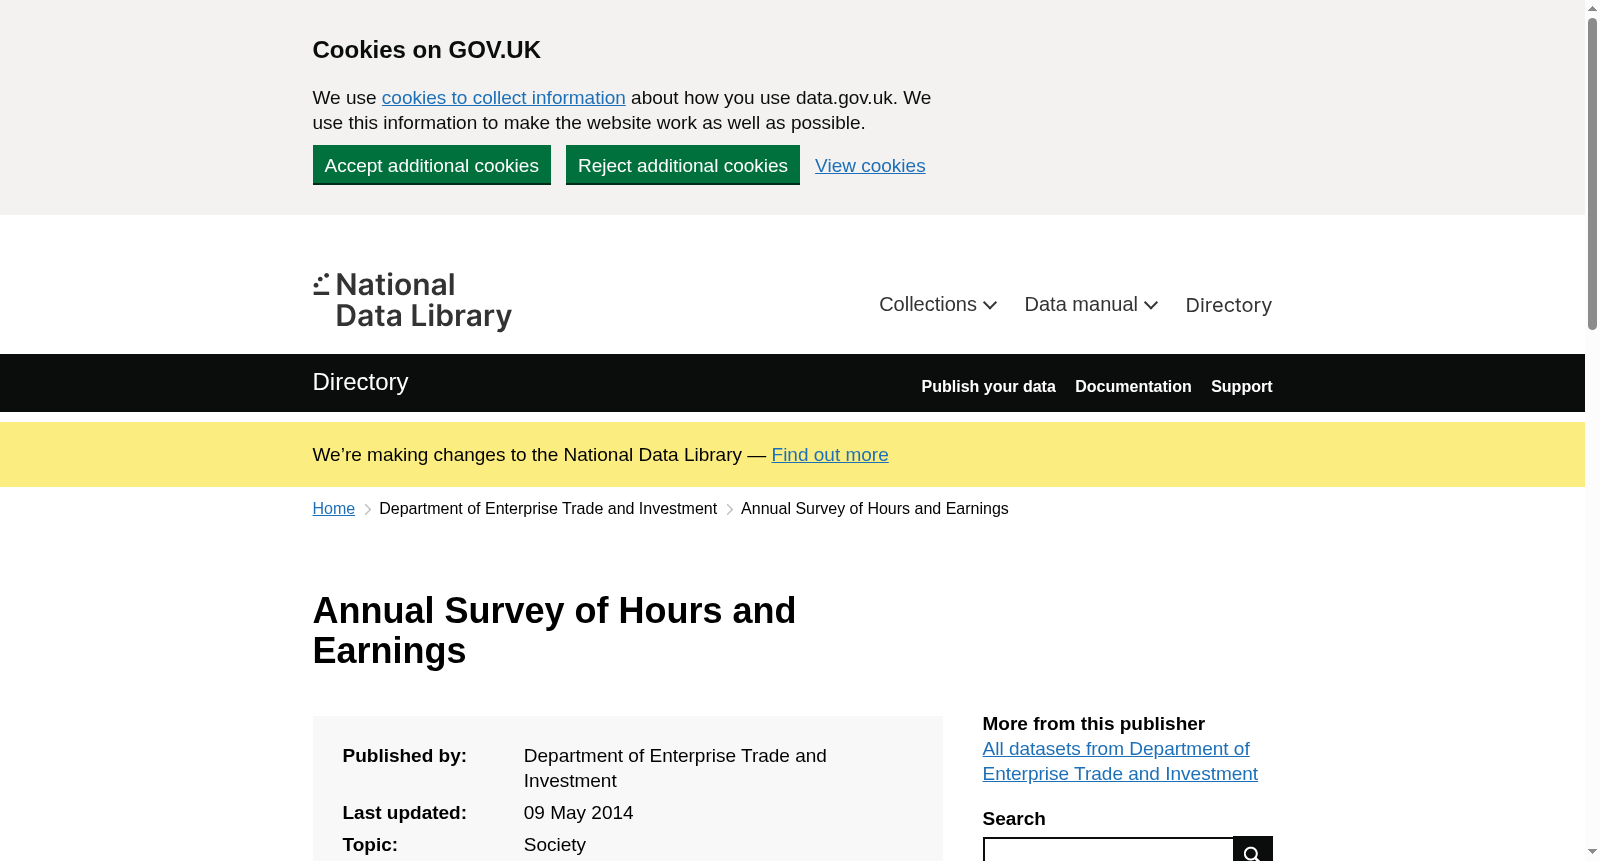Image resolution: width=1600 pixels, height=861 pixels.
Task: Click the Topic value Society
Action: click(555, 845)
